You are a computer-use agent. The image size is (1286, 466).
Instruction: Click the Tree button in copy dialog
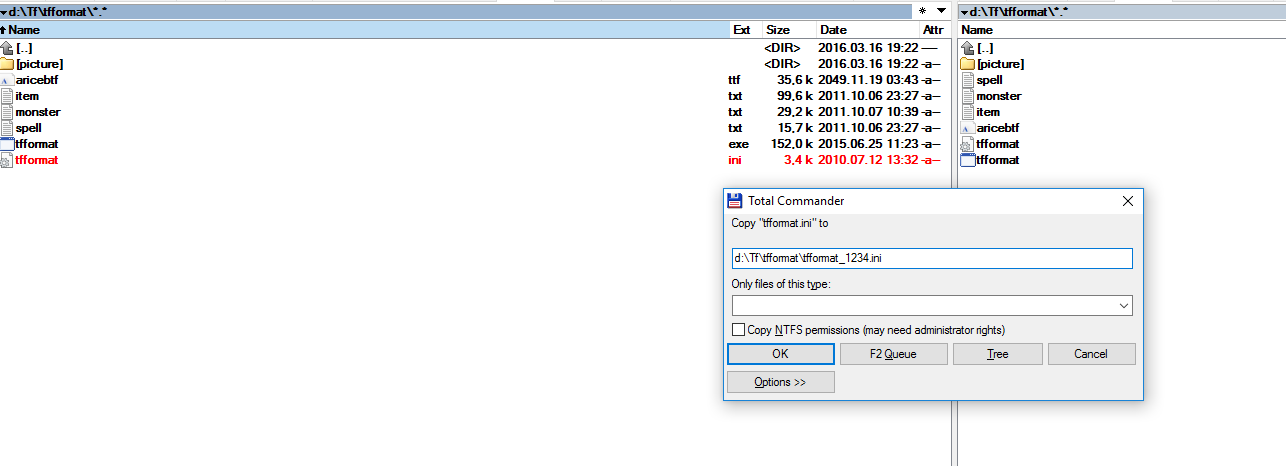(997, 354)
